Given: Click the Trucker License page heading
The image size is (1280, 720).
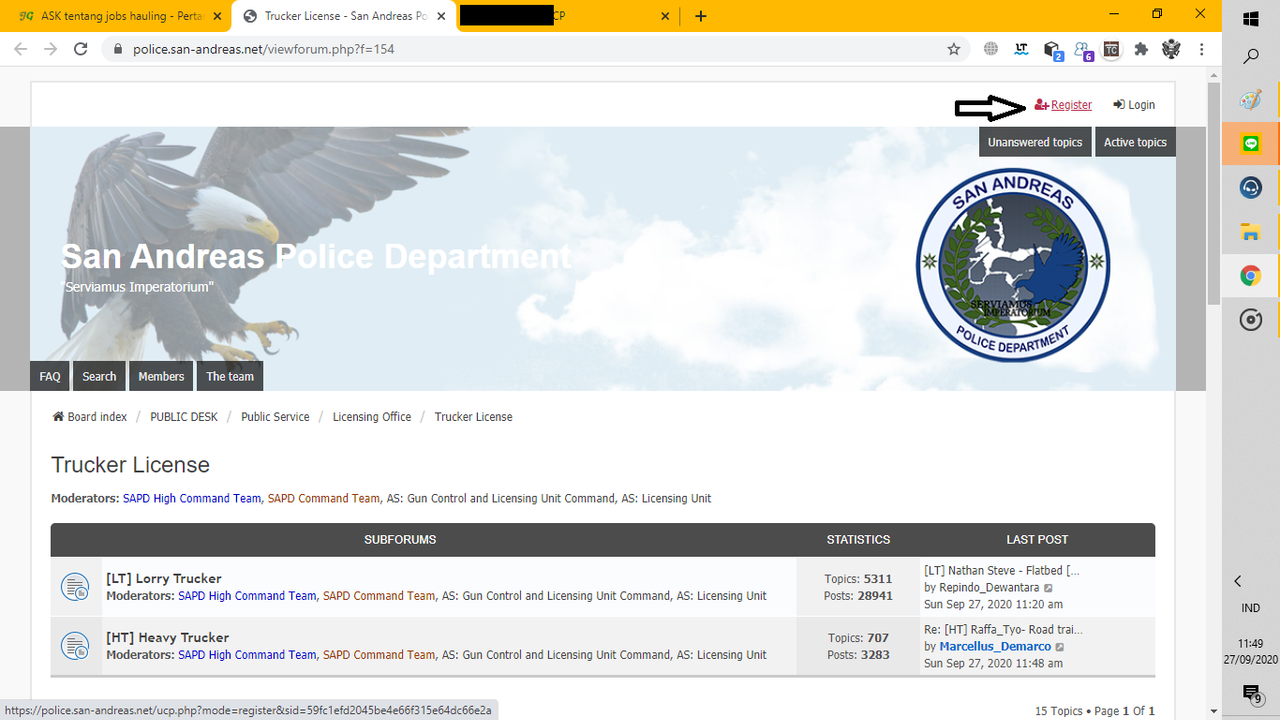Looking at the screenshot, I should (x=131, y=465).
